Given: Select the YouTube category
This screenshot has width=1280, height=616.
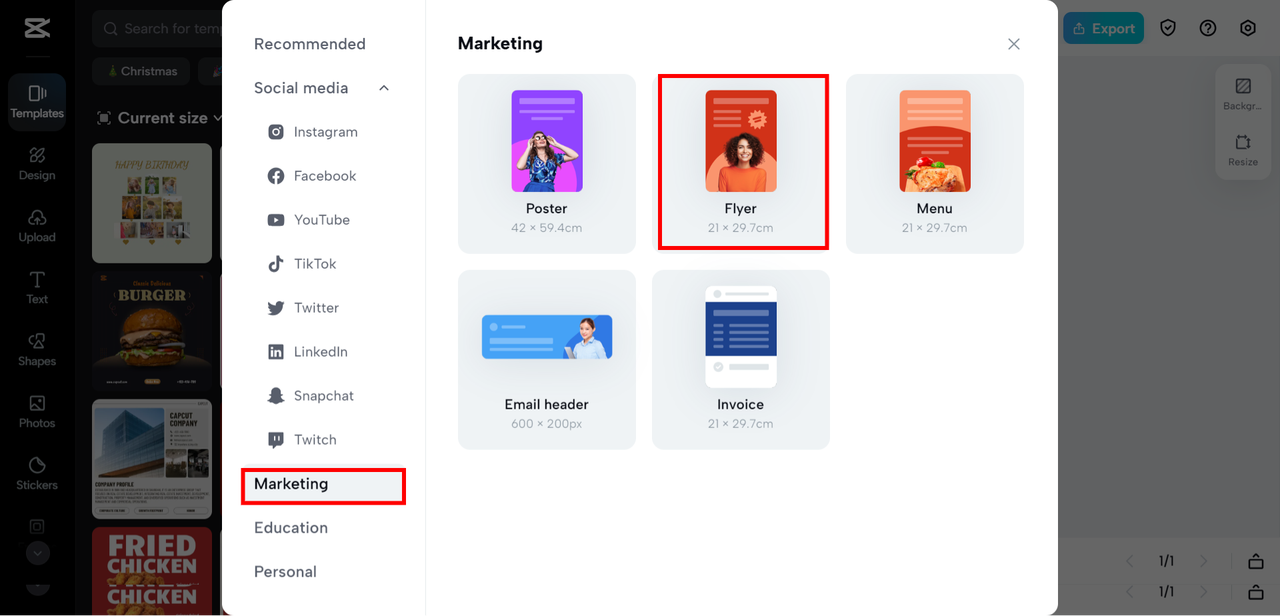Looking at the screenshot, I should 321,220.
